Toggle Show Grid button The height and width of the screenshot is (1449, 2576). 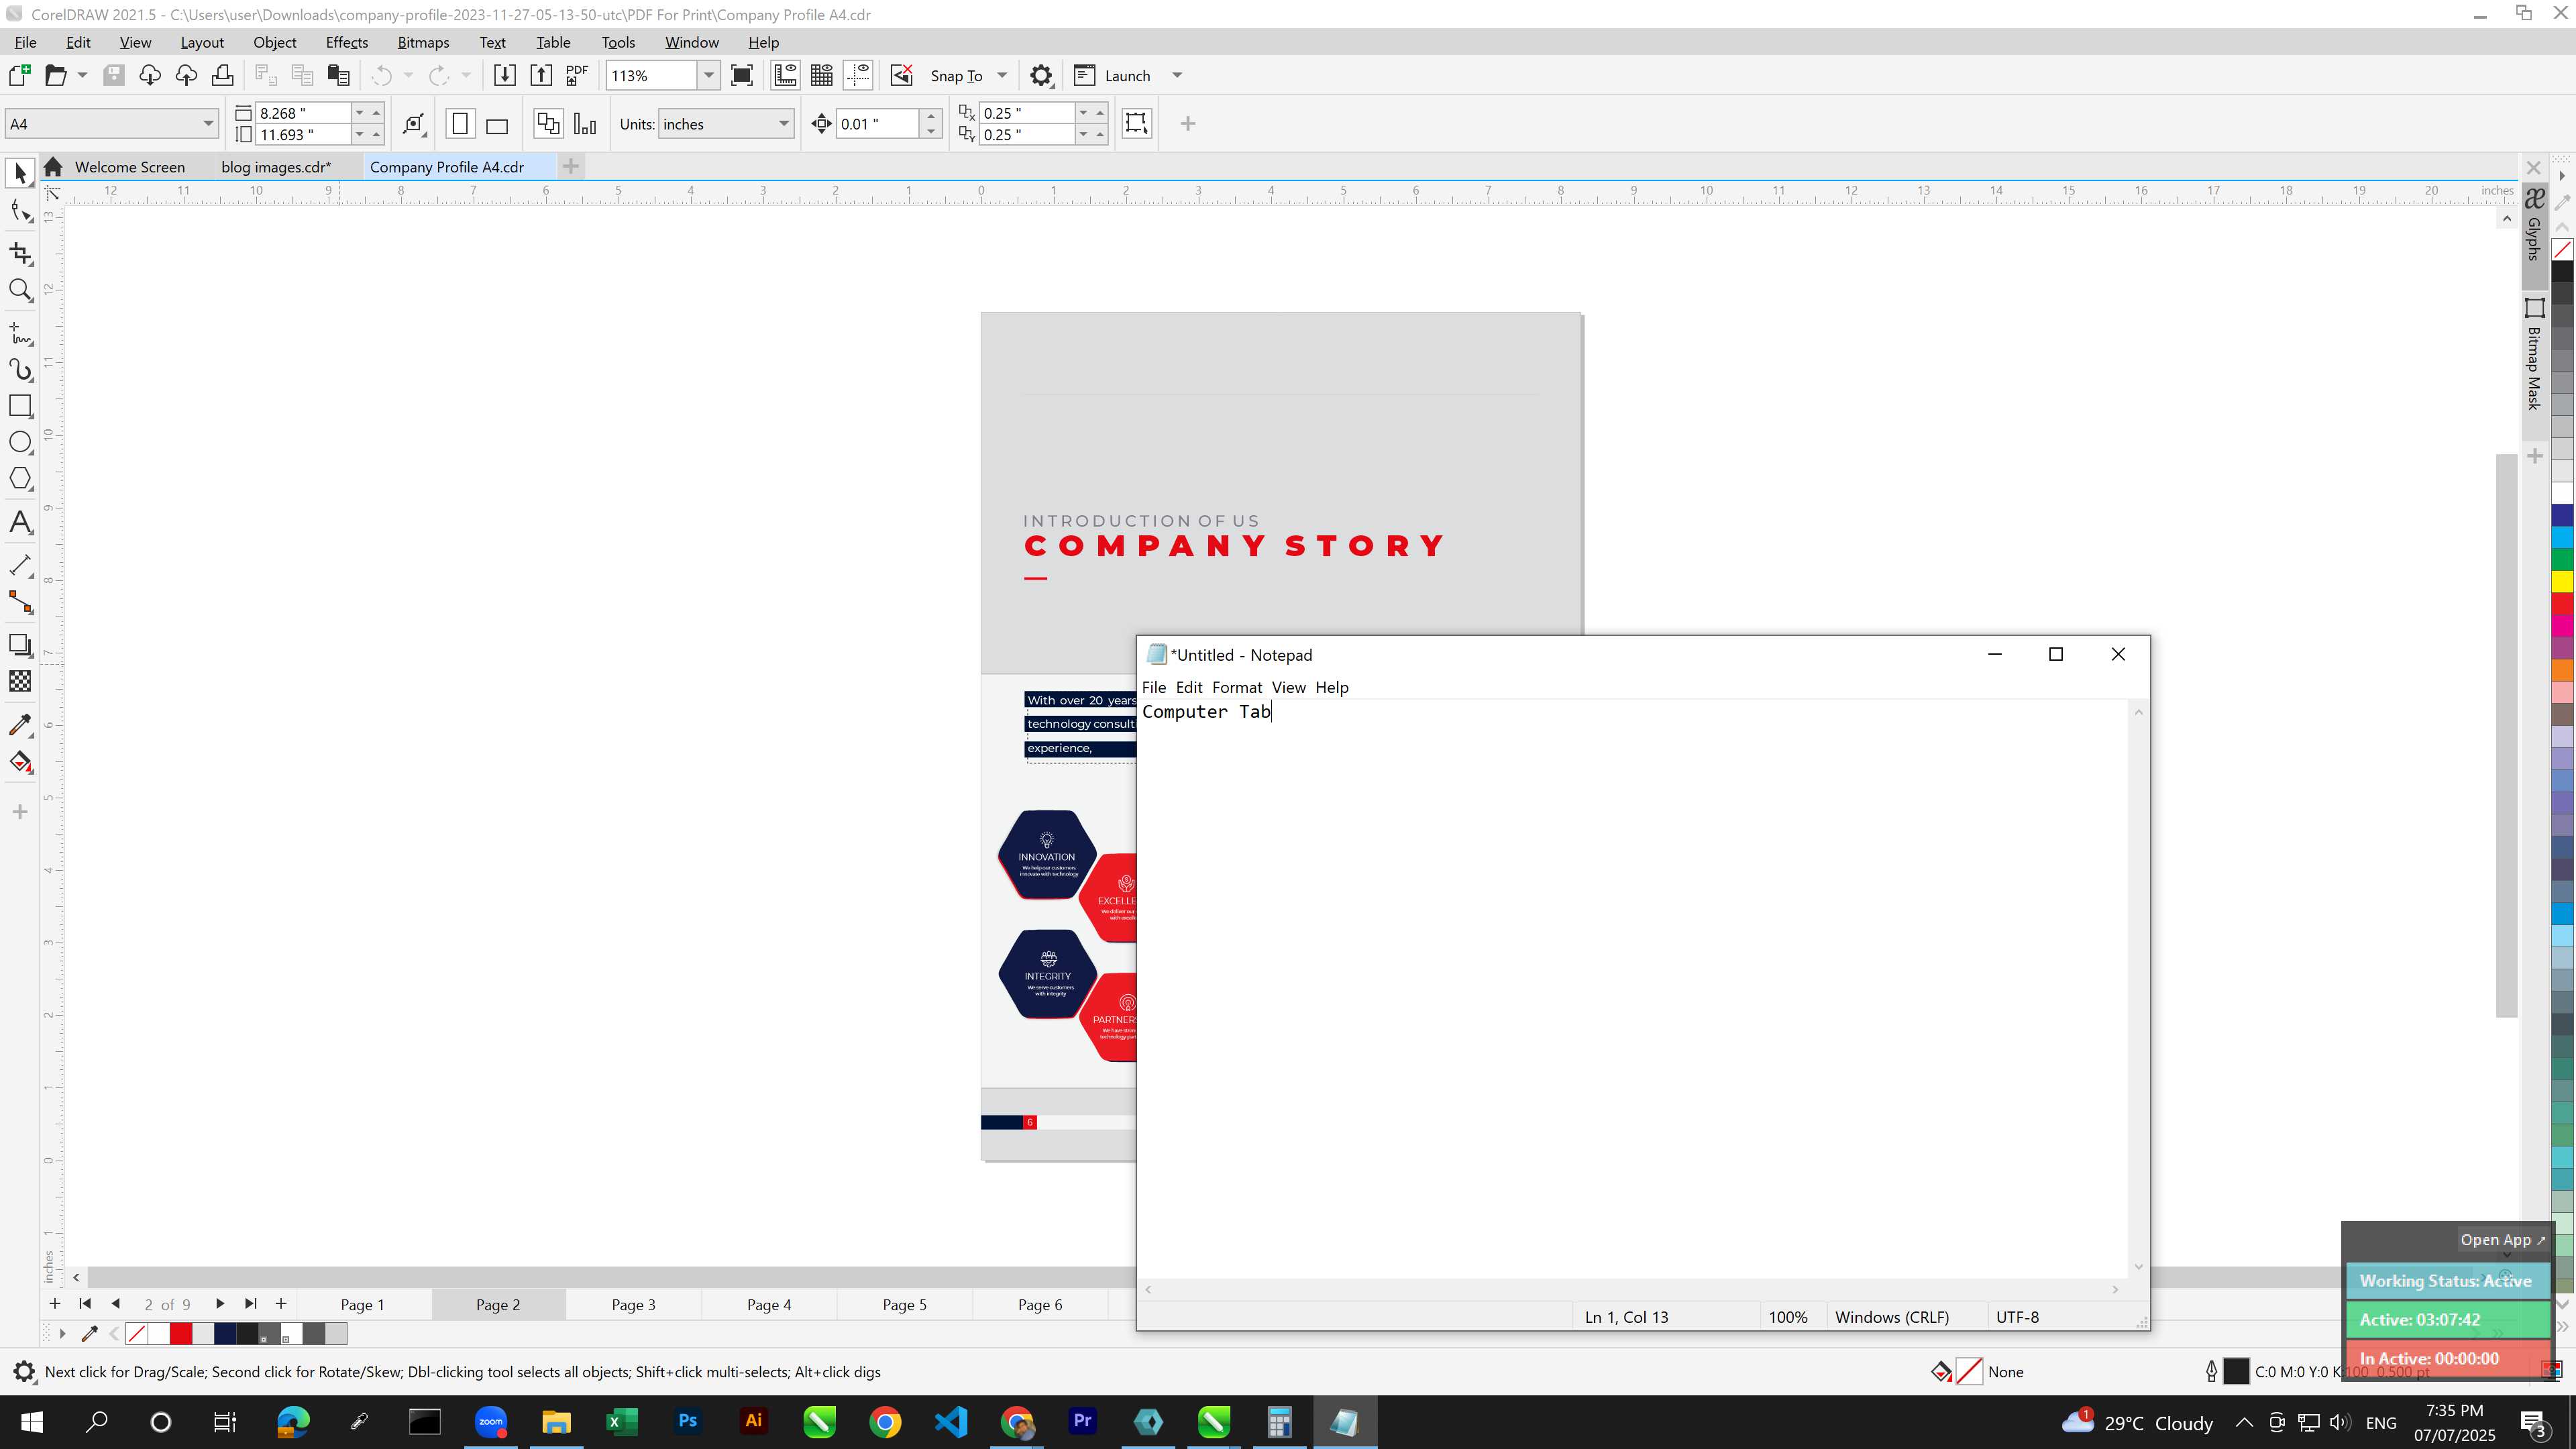pyautogui.click(x=822, y=76)
